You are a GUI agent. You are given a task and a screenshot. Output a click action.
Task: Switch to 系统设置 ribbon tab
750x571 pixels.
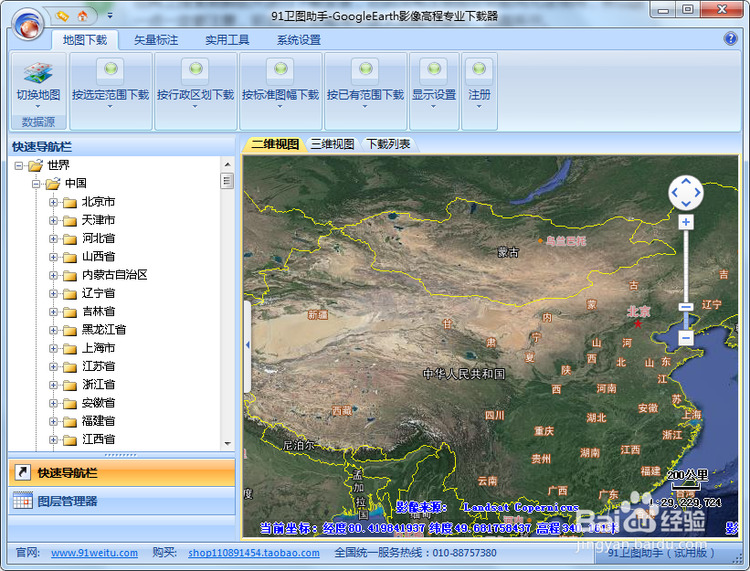pyautogui.click(x=299, y=40)
